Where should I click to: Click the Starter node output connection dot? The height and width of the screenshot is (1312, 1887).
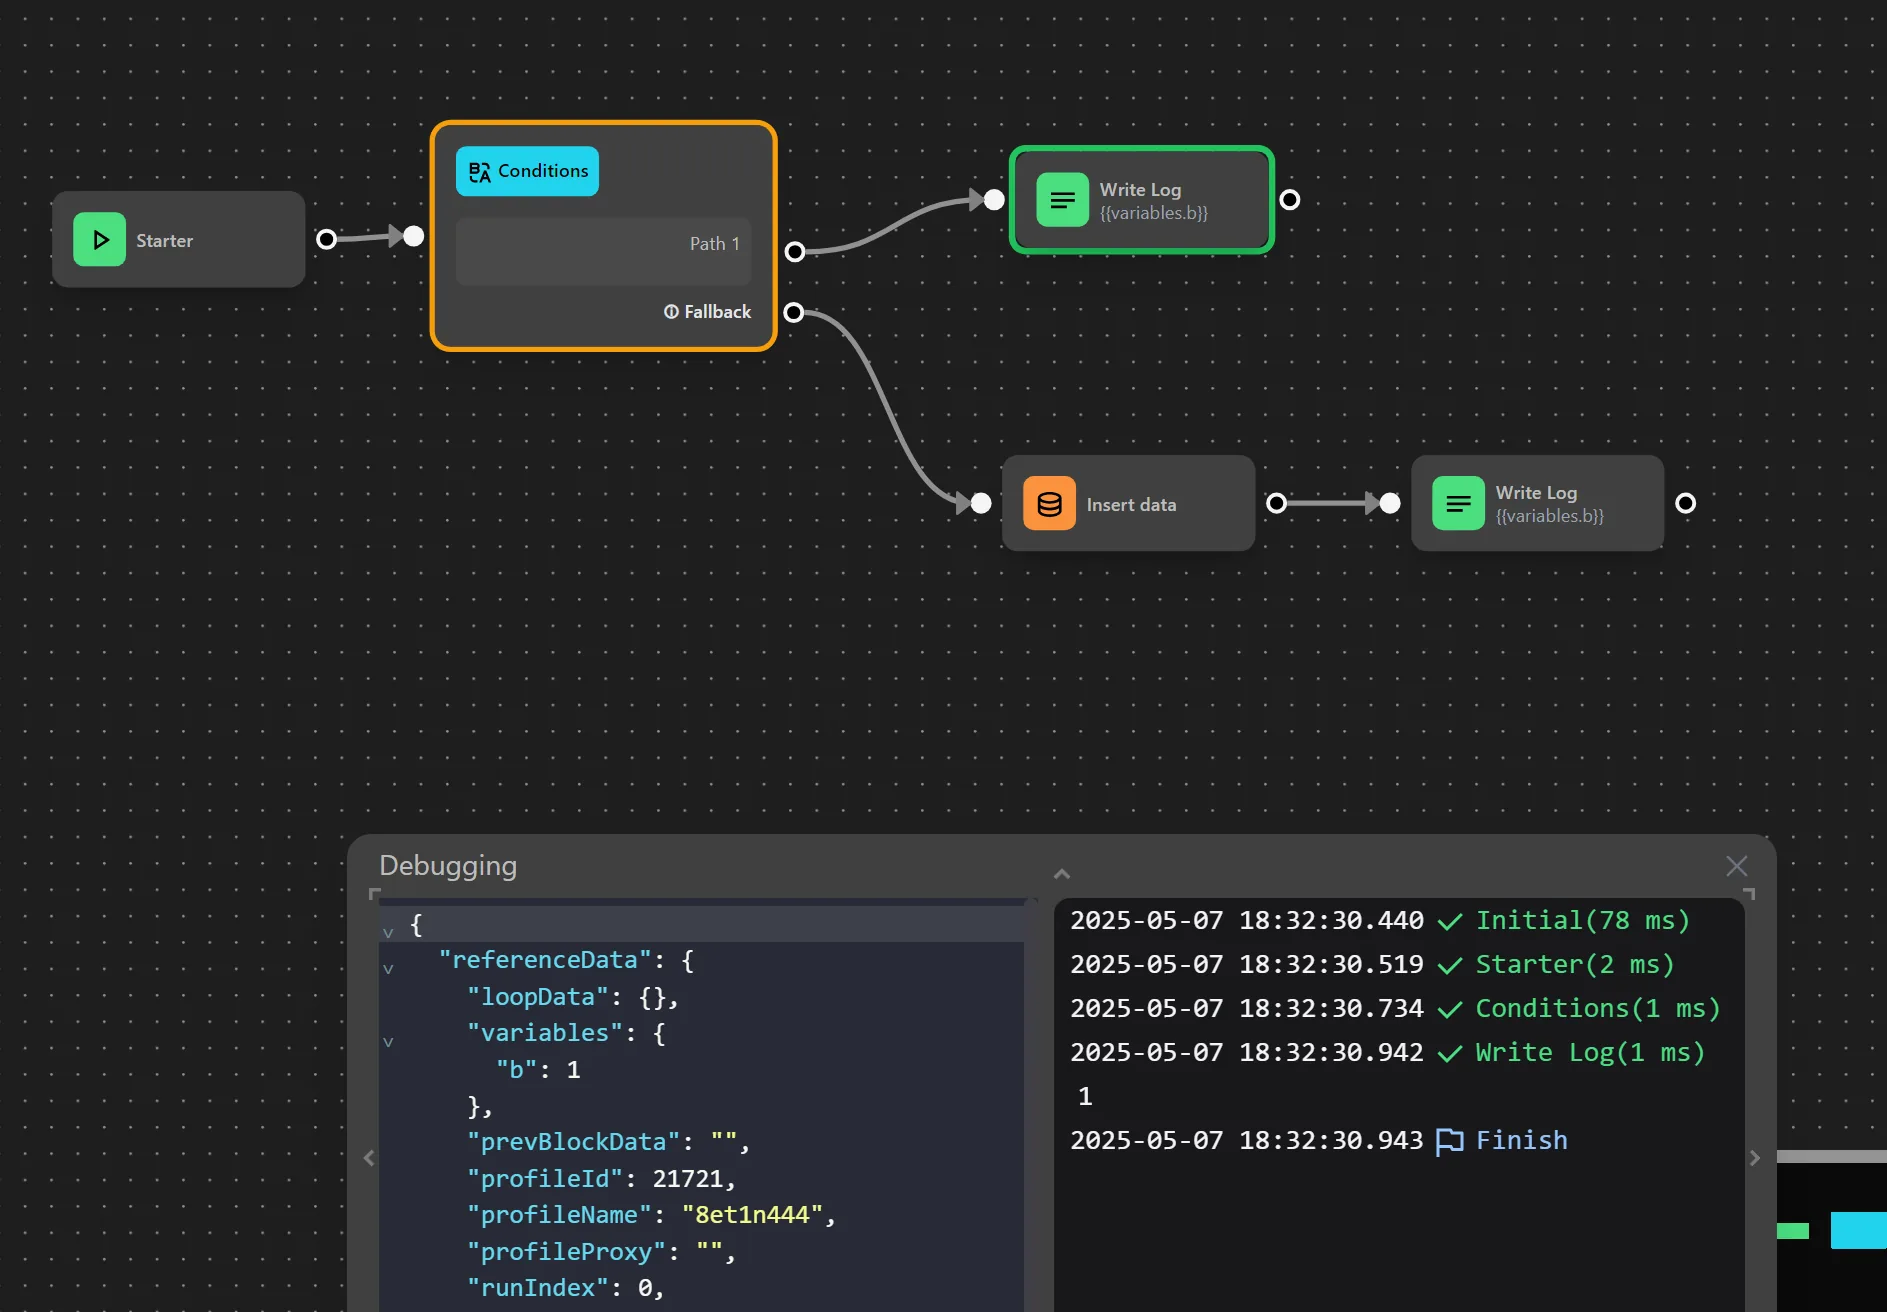pyautogui.click(x=326, y=238)
